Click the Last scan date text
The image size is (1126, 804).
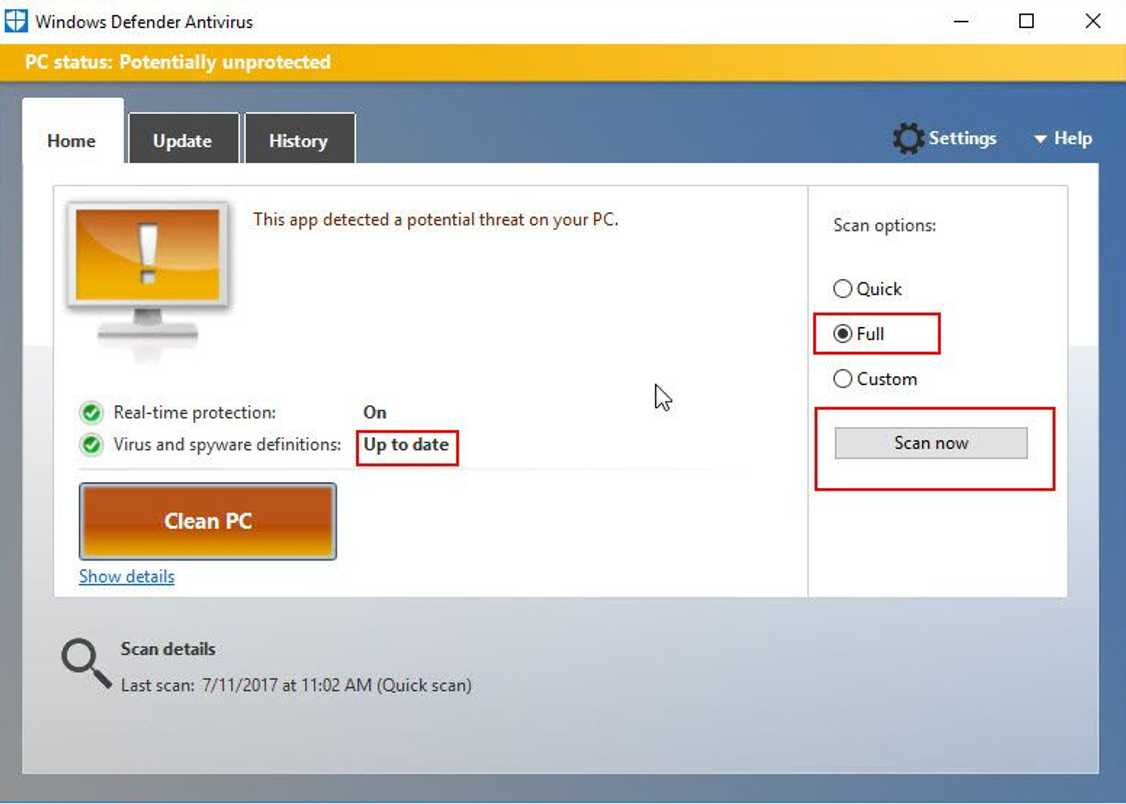(296, 685)
